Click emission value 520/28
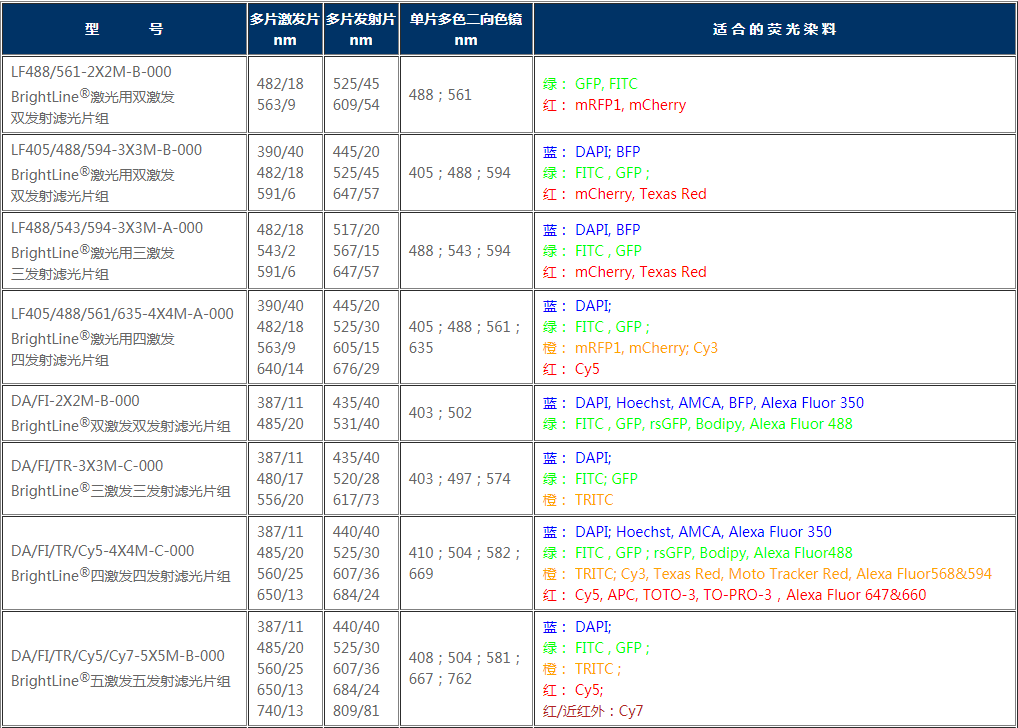 click(356, 479)
